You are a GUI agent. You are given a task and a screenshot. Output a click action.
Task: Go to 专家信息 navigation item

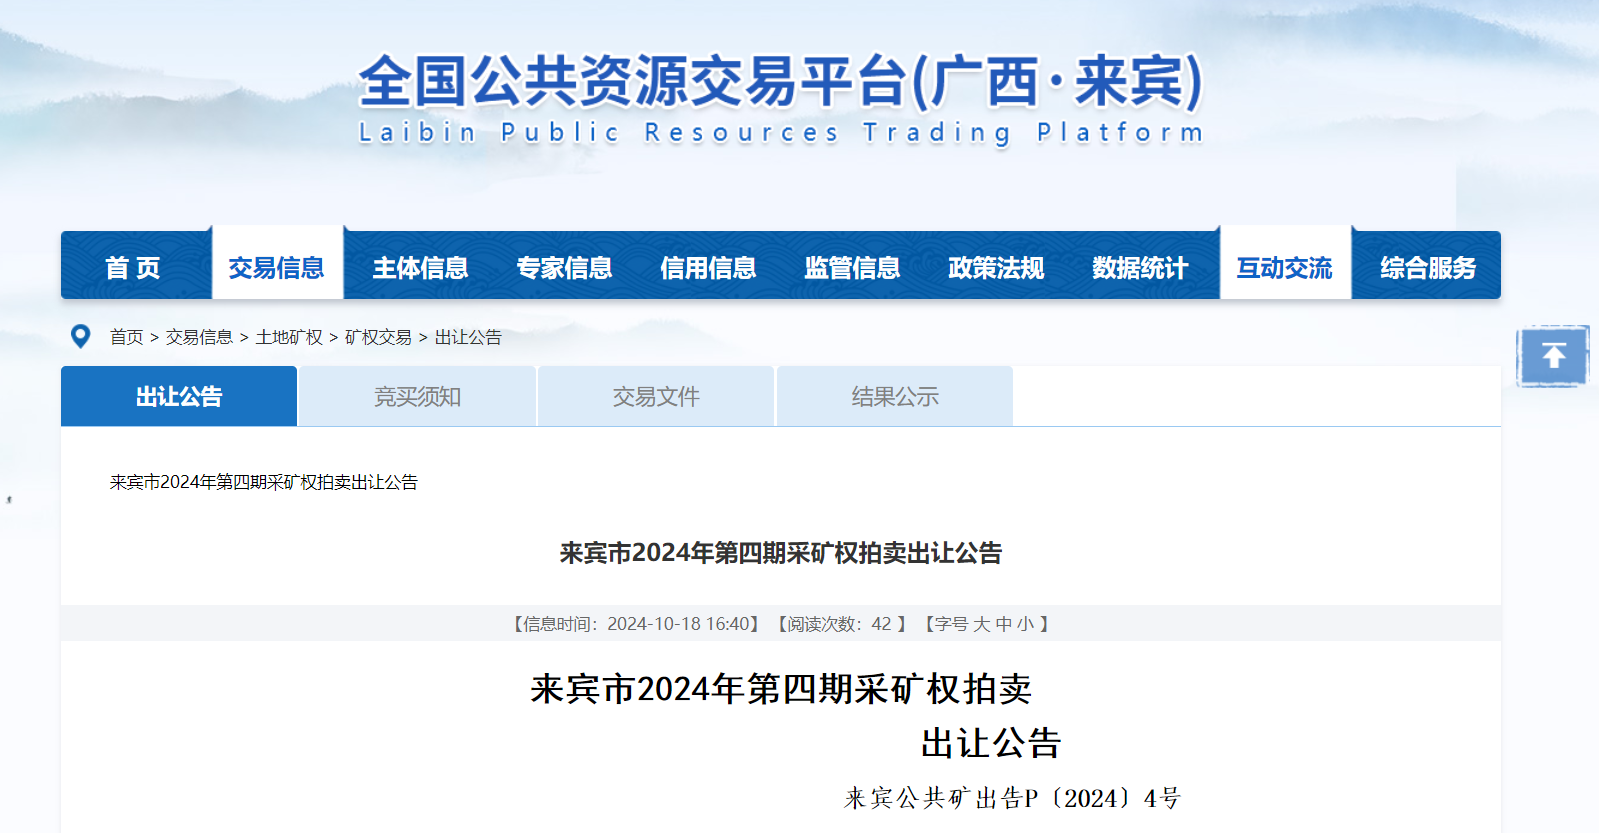[564, 268]
